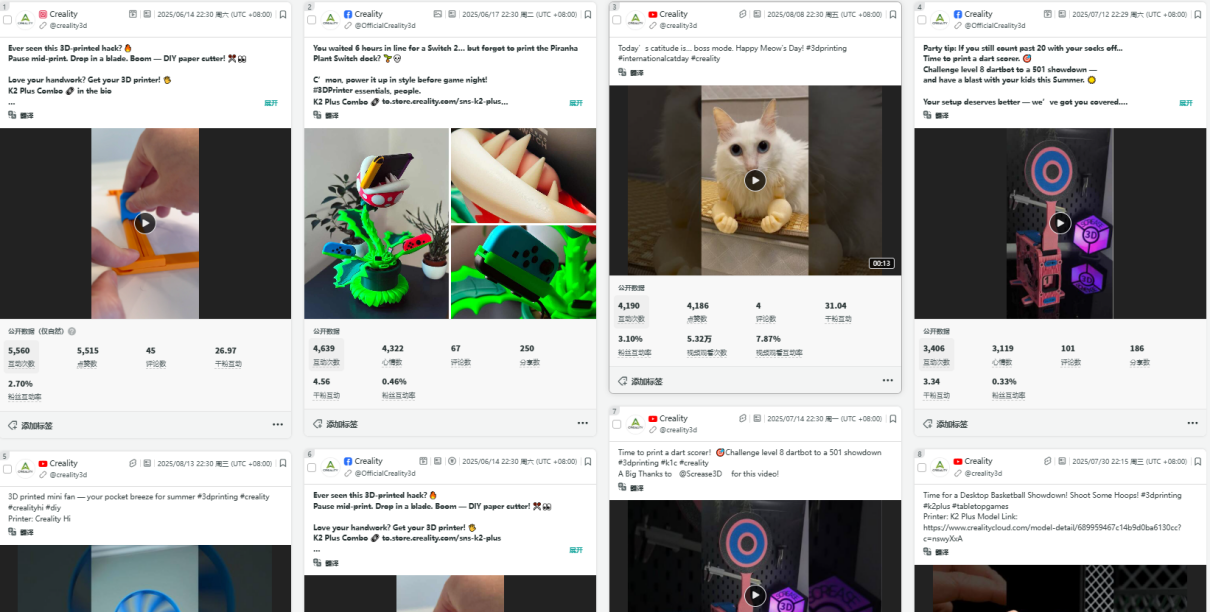Viewport: 1210px width, 612px height.
Task: Click add-tag icon on Instagram post card
Action: (x=13, y=425)
